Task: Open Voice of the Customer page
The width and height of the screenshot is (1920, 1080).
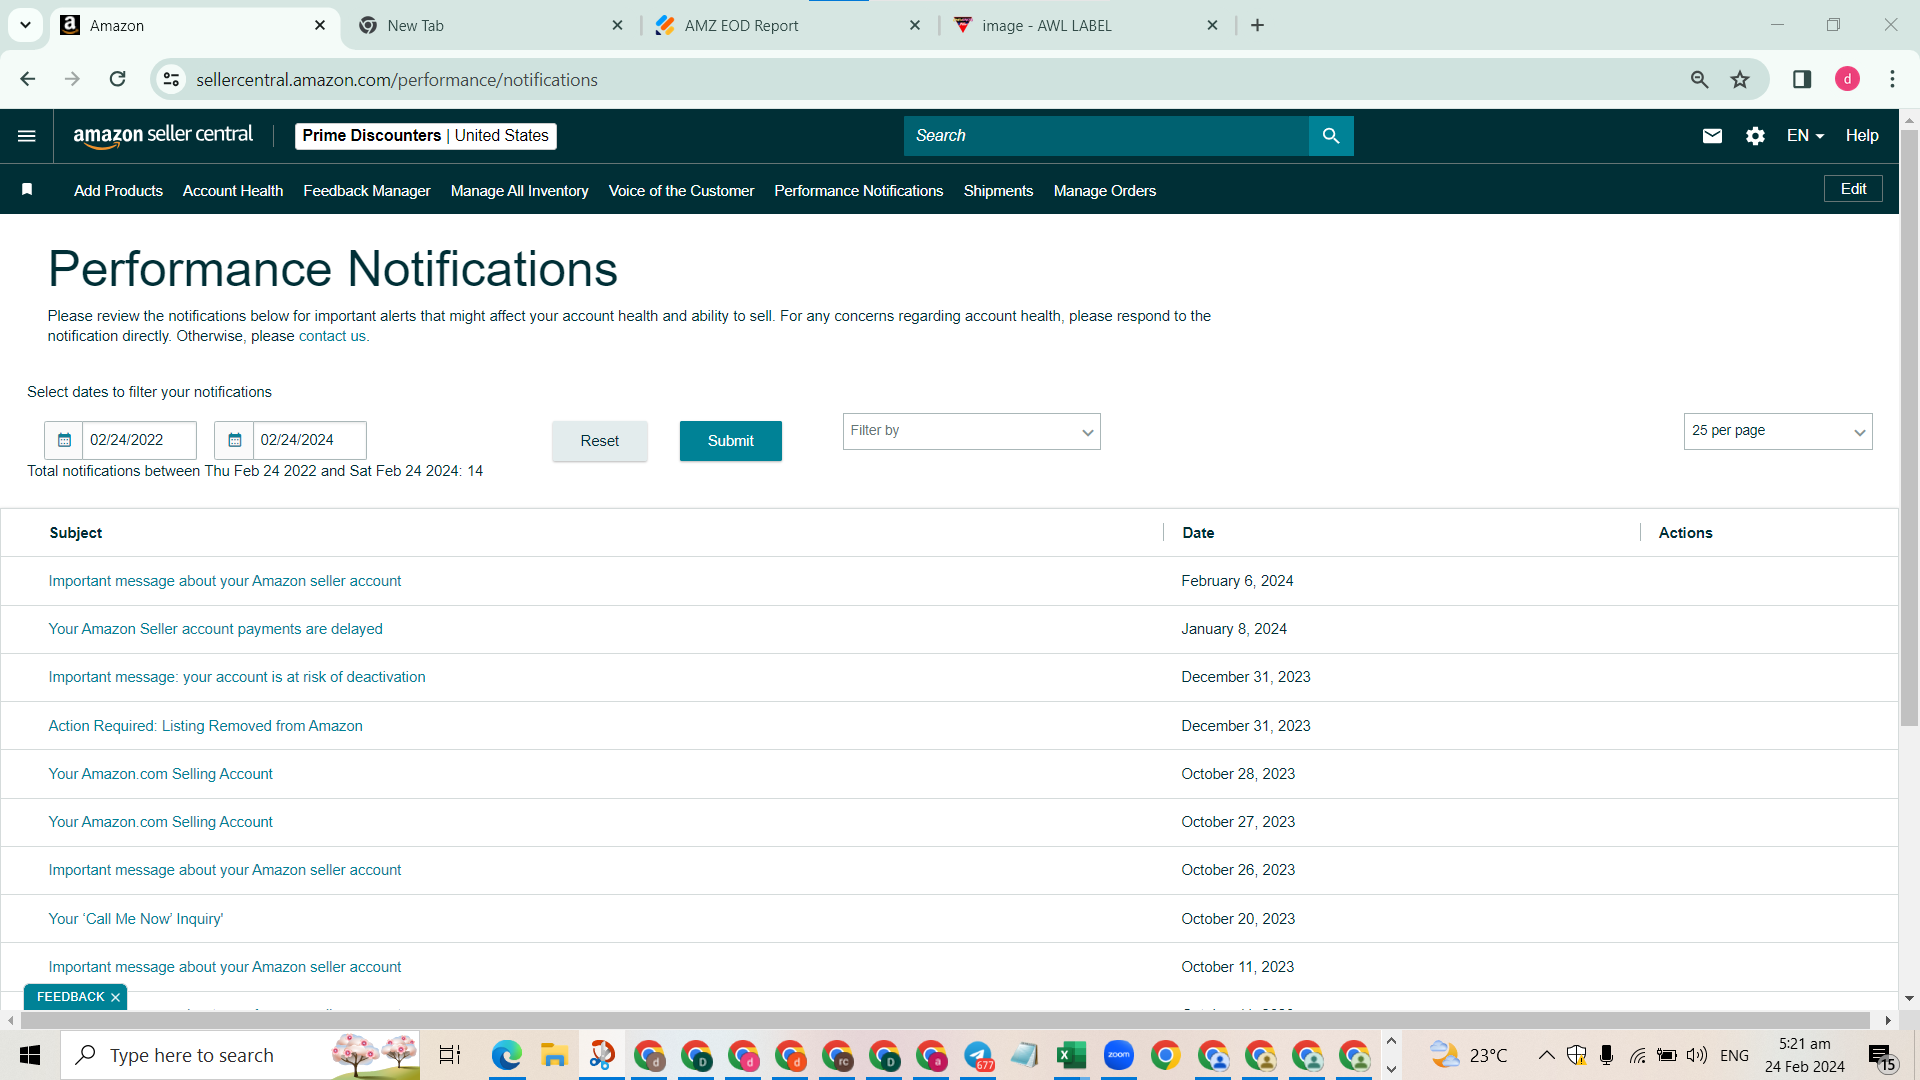Action: (x=681, y=191)
